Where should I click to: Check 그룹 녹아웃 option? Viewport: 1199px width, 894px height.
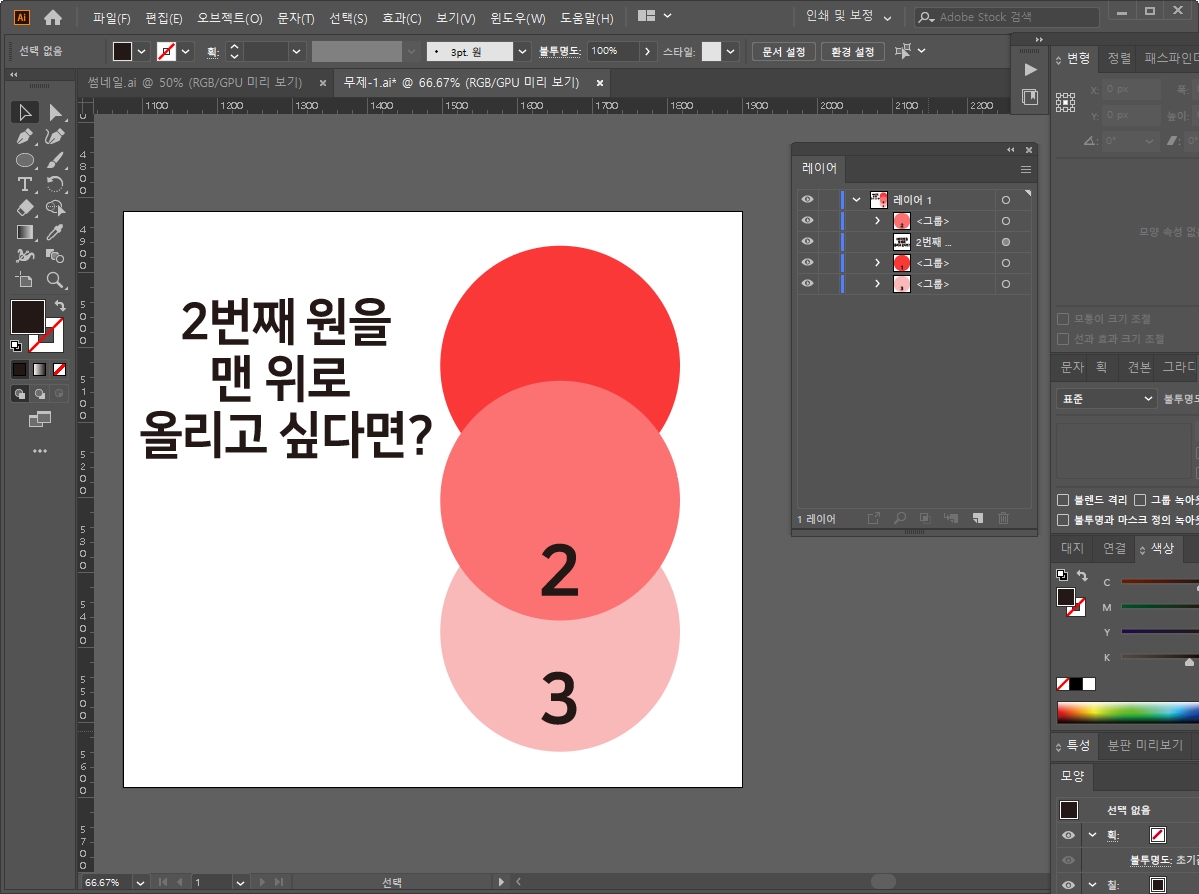click(1140, 500)
